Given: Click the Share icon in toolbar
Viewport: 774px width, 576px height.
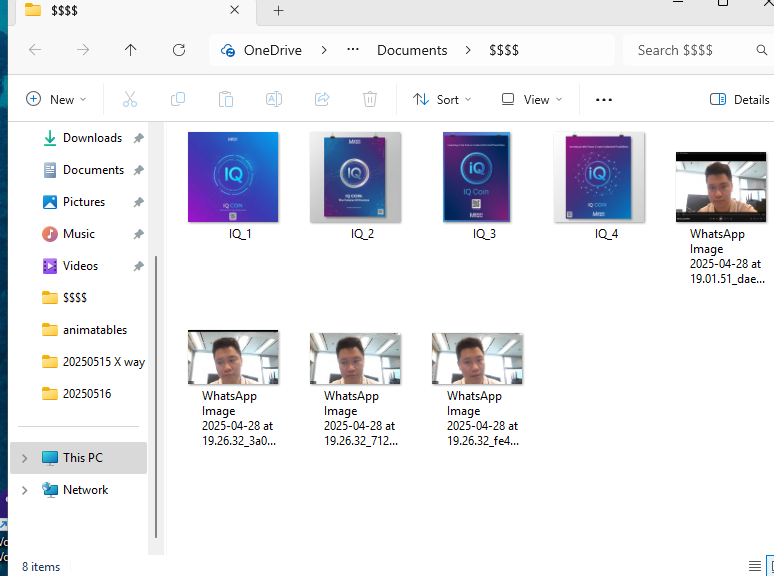Looking at the screenshot, I should (x=322, y=99).
